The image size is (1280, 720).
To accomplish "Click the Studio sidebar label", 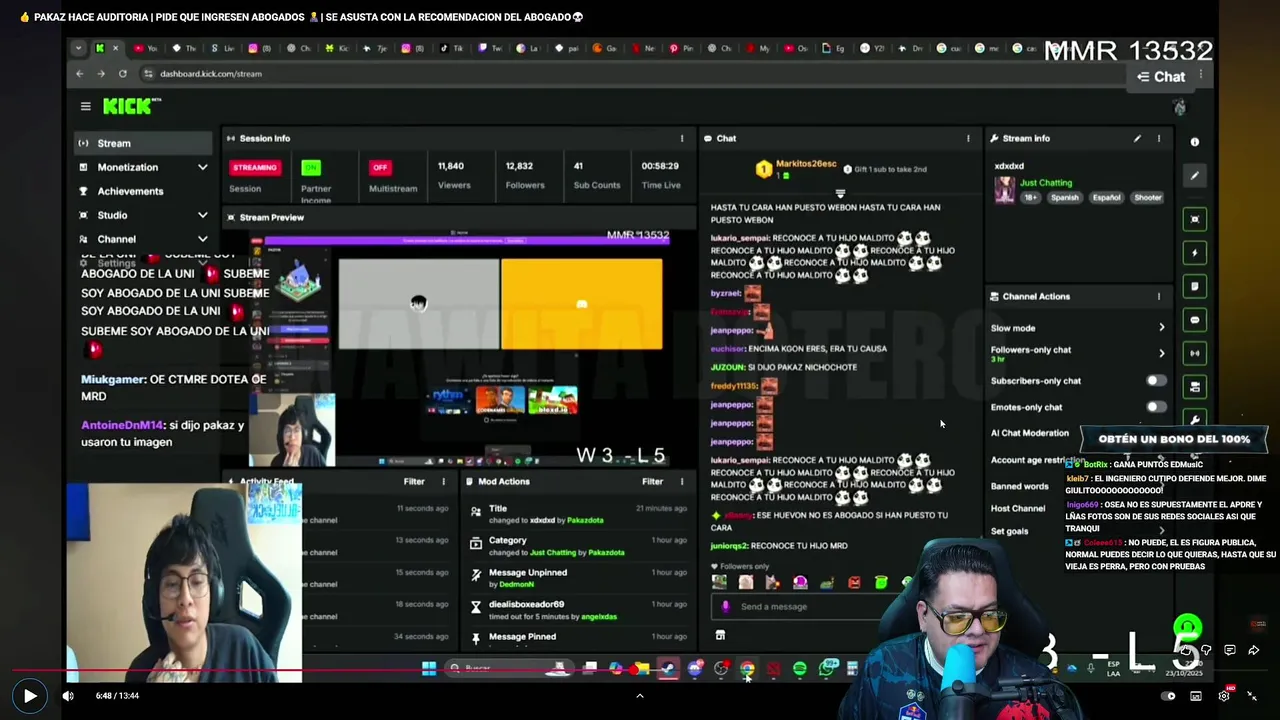I will tap(112, 215).
